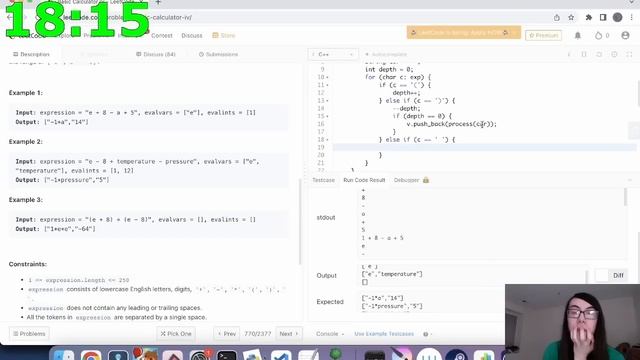The height and width of the screenshot is (360, 640).
Task: Launch Terminal from the dock
Action: [227, 354]
